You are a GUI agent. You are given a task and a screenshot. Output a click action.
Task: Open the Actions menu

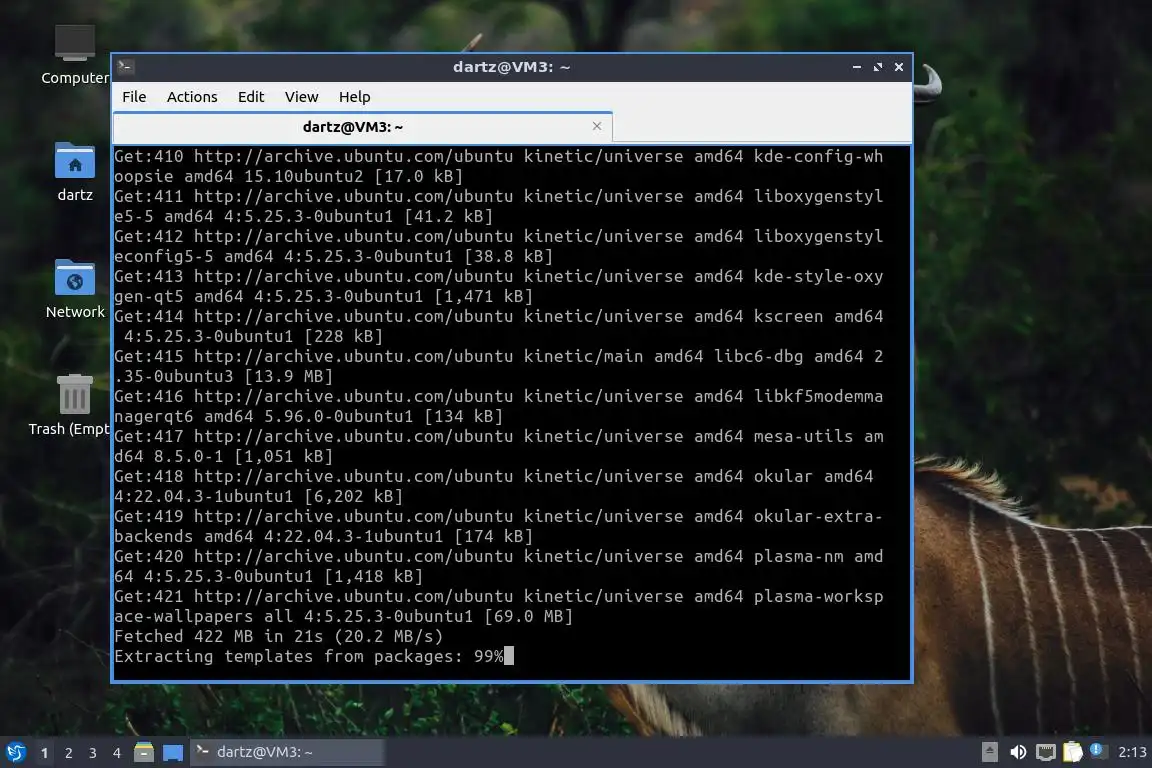[x=192, y=97]
